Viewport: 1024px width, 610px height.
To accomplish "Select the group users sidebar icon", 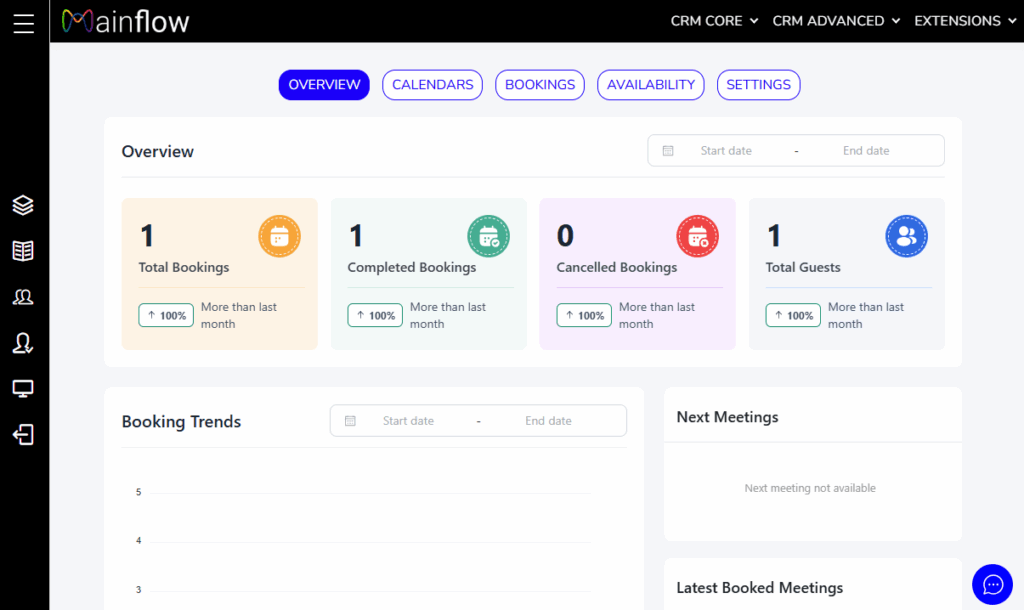I will tap(23, 297).
